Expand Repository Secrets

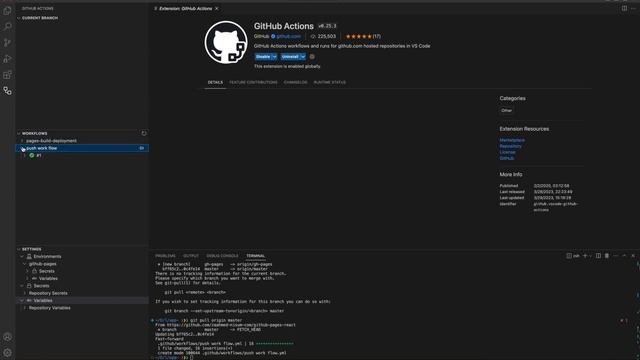pos(25,293)
